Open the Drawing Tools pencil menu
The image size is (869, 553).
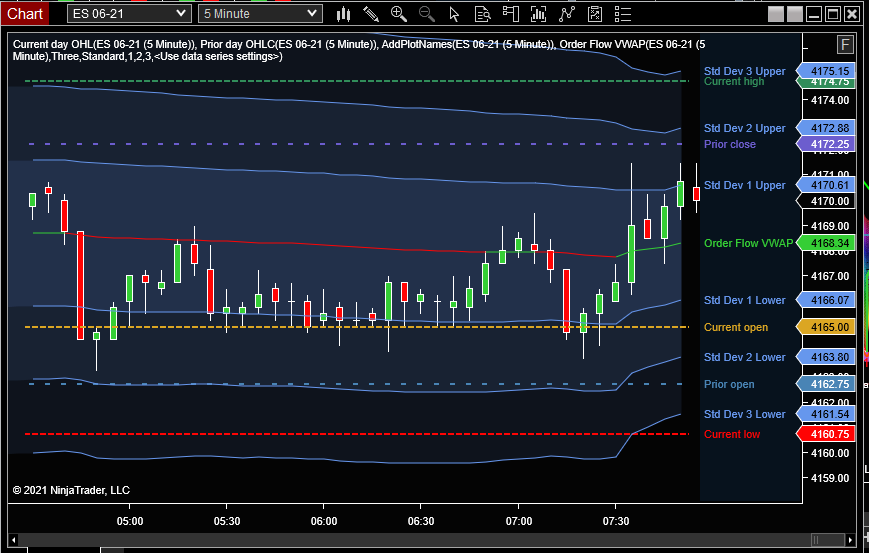[371, 14]
